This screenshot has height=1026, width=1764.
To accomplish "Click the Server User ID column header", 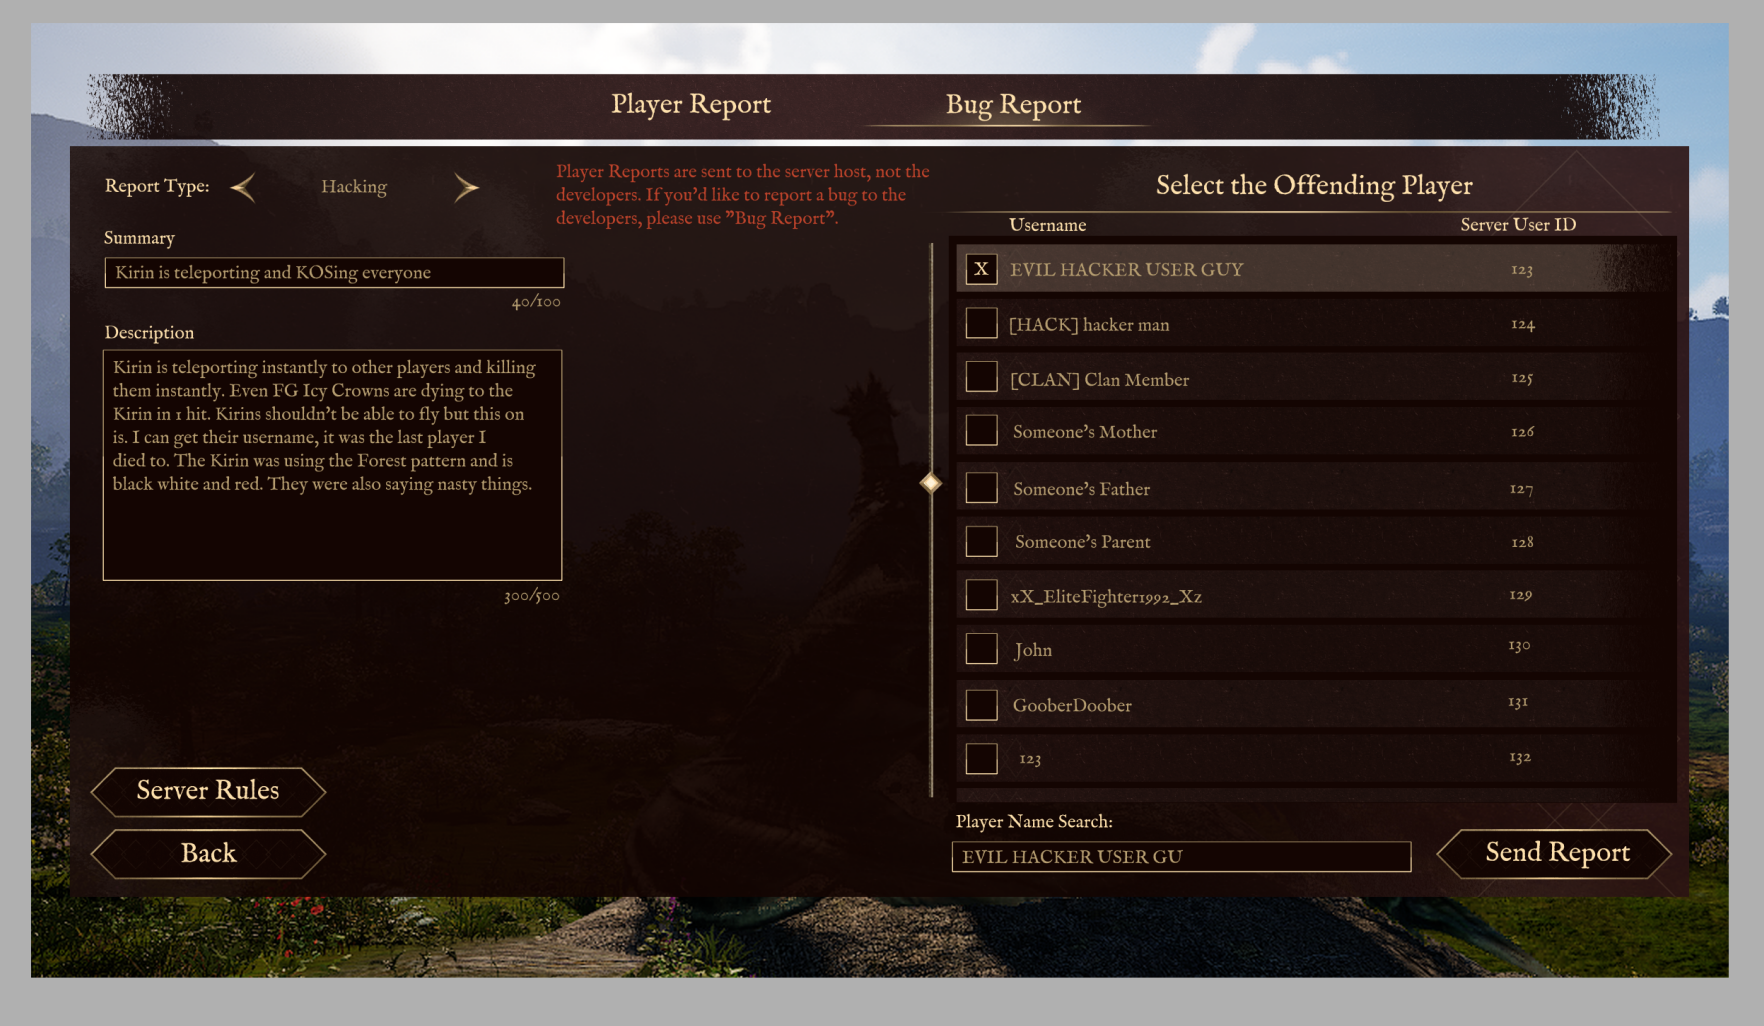I will pyautogui.click(x=1518, y=225).
